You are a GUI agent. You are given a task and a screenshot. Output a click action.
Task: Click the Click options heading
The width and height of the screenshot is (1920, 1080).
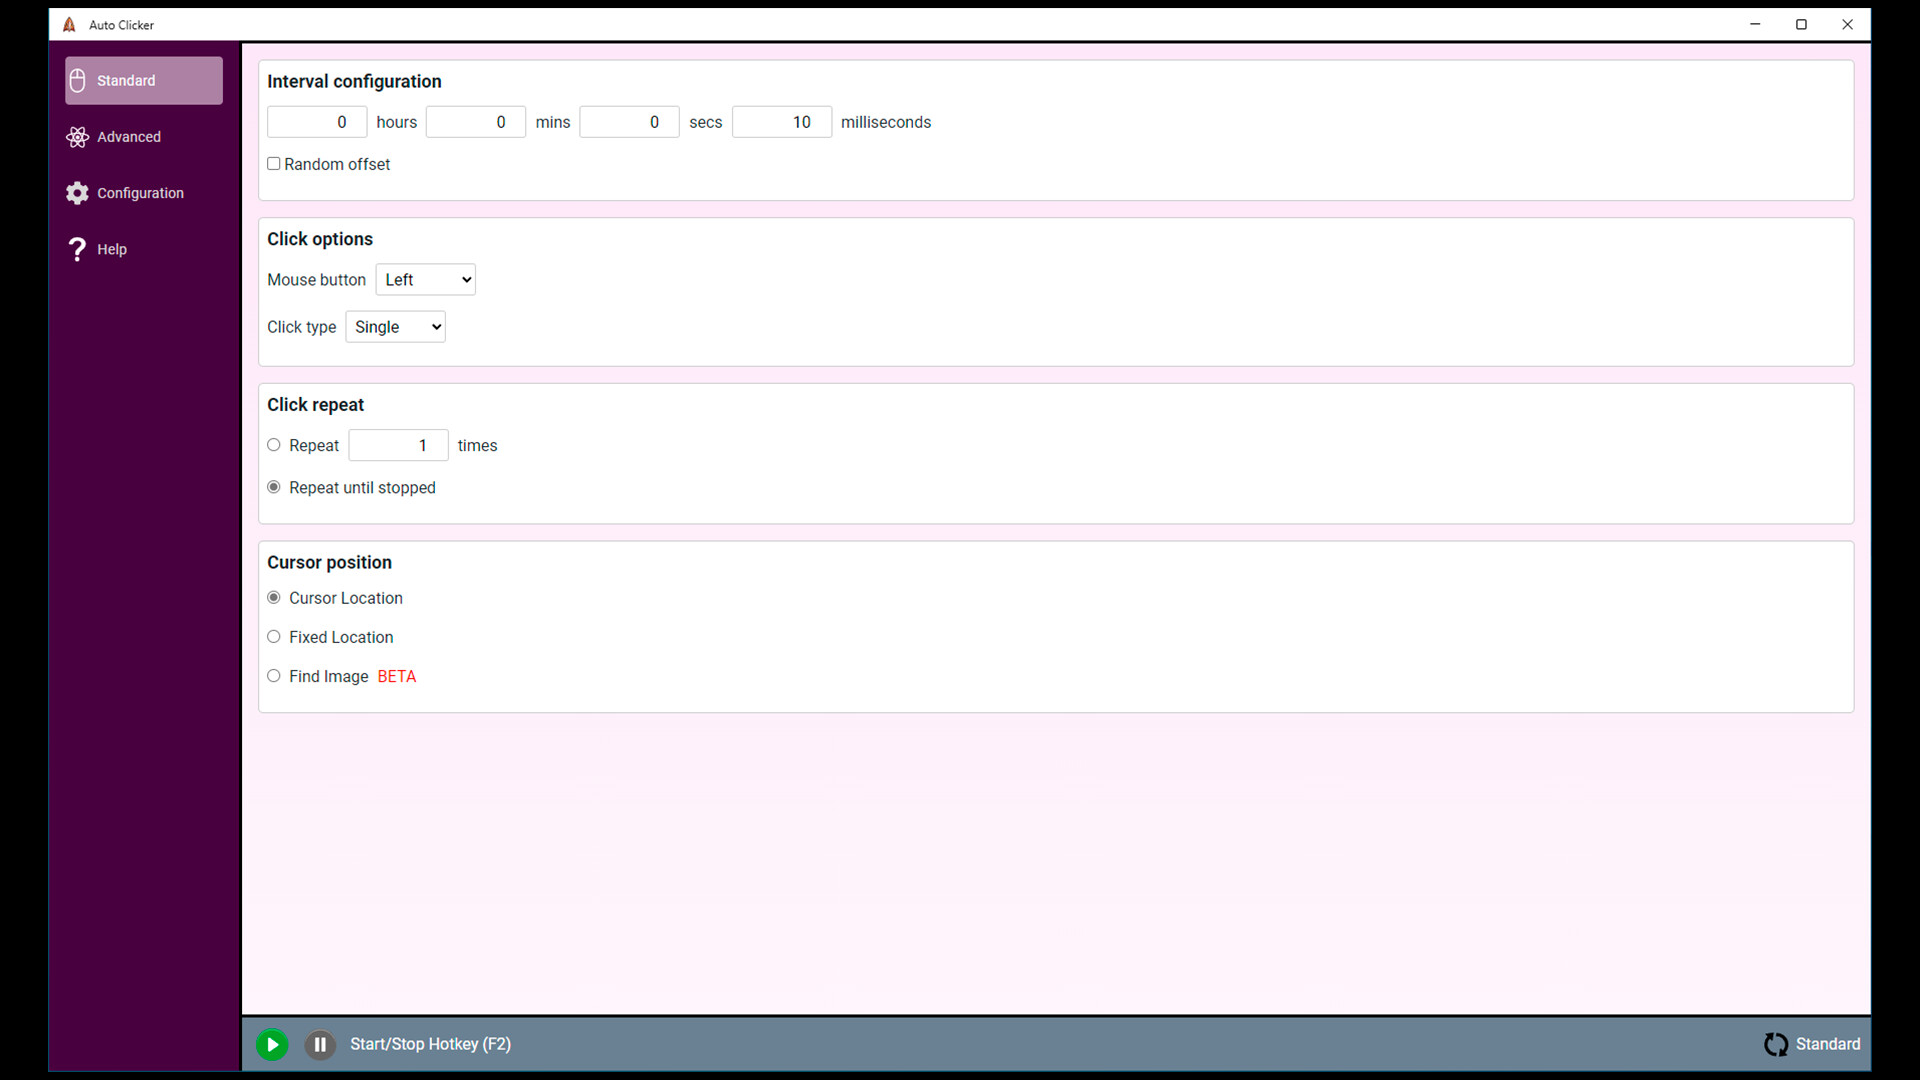(x=320, y=239)
